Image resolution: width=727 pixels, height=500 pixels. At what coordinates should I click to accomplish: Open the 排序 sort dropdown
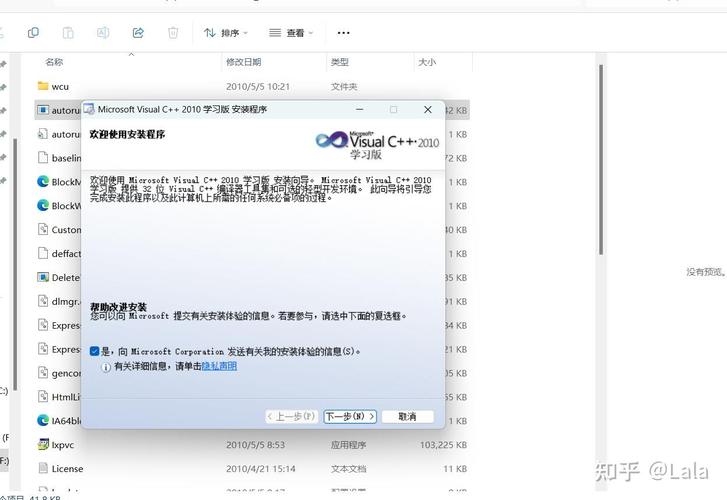coord(226,33)
